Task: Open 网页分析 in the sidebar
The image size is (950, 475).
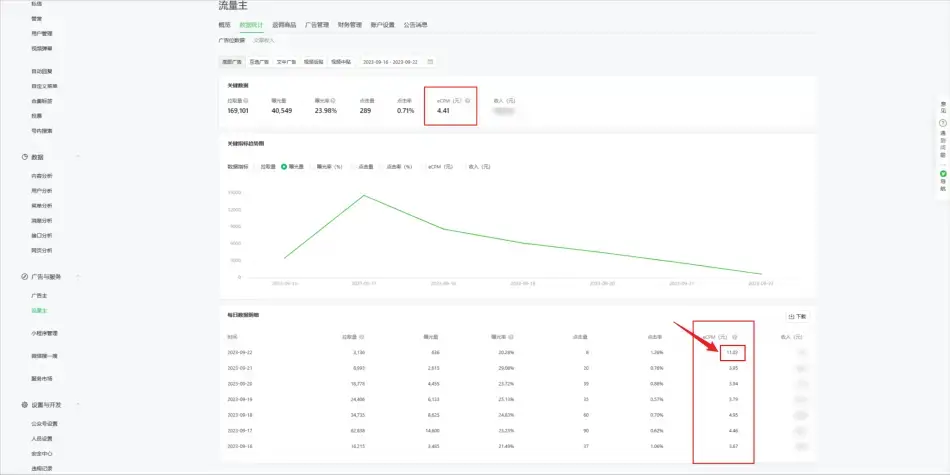Action: click(x=42, y=250)
